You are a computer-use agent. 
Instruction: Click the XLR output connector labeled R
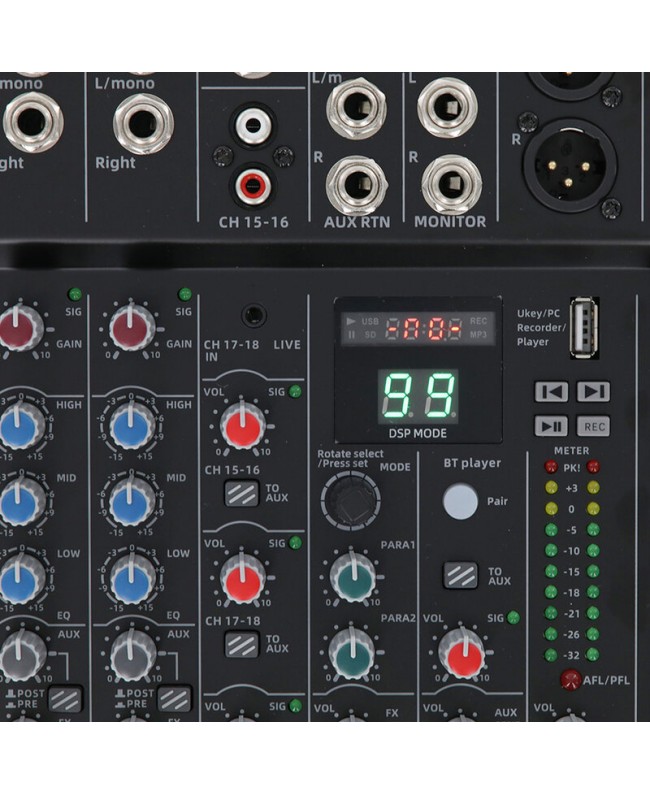pos(570,166)
